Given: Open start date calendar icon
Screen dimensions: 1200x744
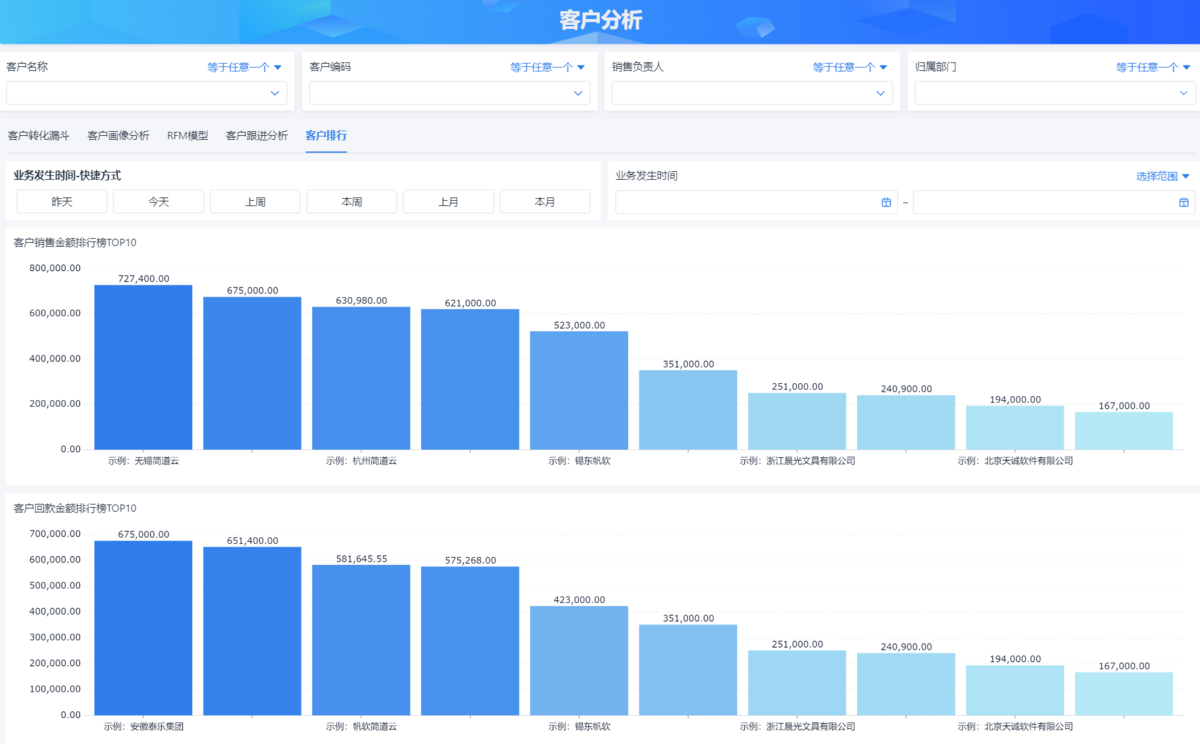Looking at the screenshot, I should tap(886, 202).
